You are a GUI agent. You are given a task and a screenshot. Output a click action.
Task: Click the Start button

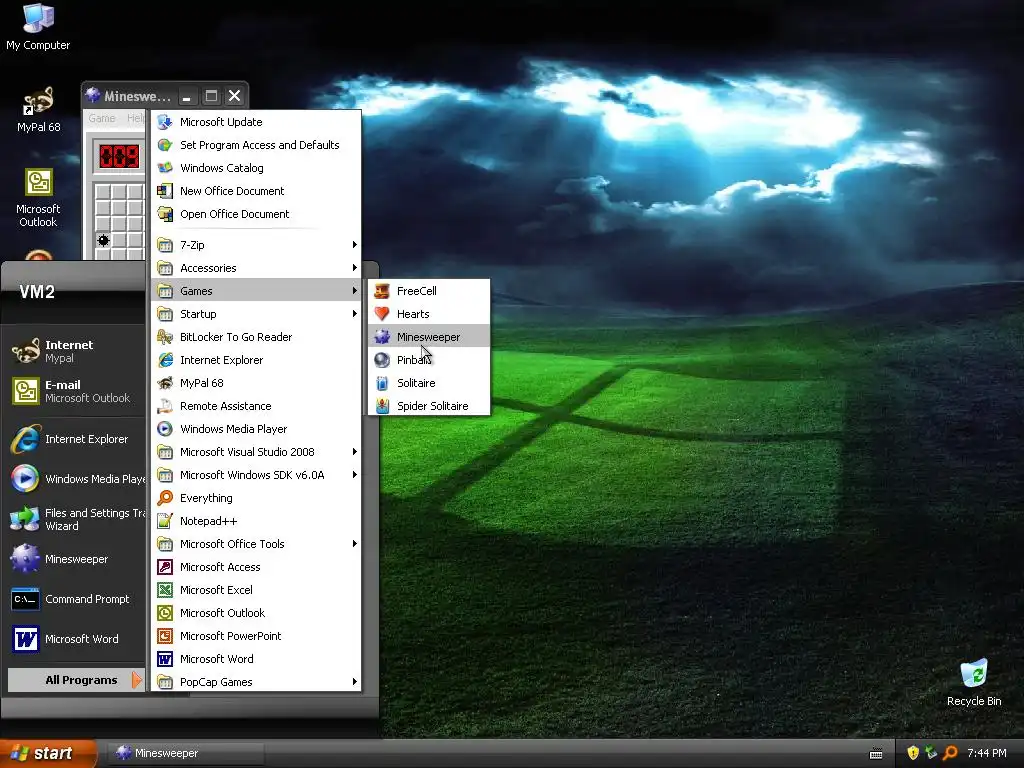(x=48, y=753)
